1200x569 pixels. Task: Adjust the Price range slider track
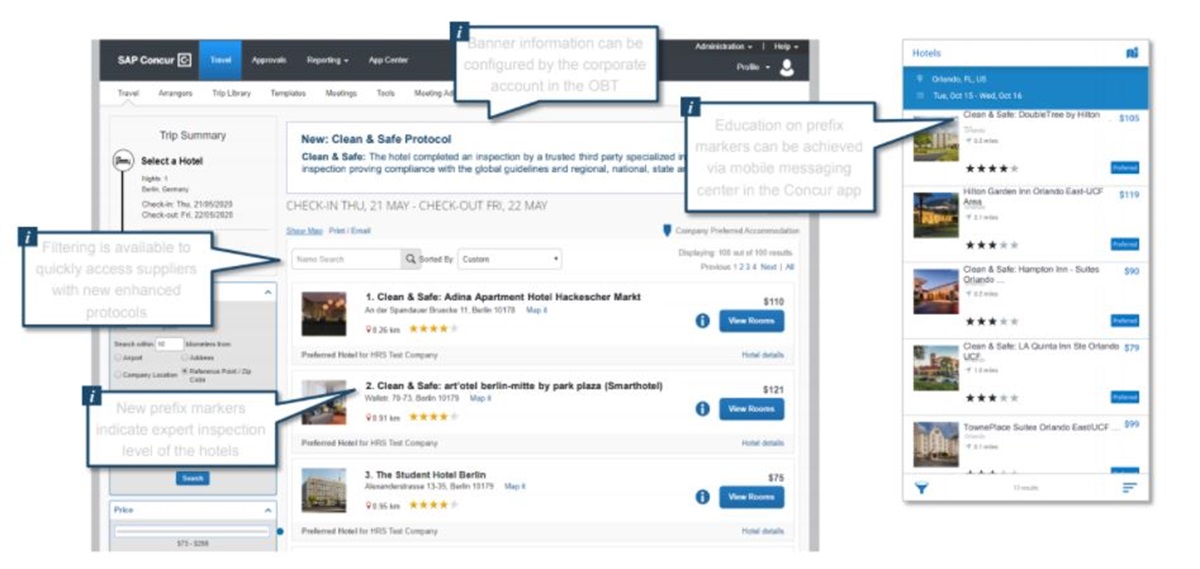click(x=192, y=531)
